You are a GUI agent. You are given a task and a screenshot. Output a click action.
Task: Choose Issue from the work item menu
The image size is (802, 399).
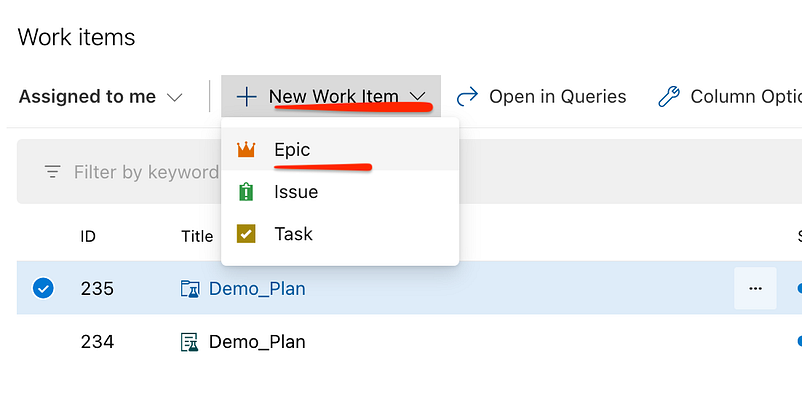[x=340, y=192]
